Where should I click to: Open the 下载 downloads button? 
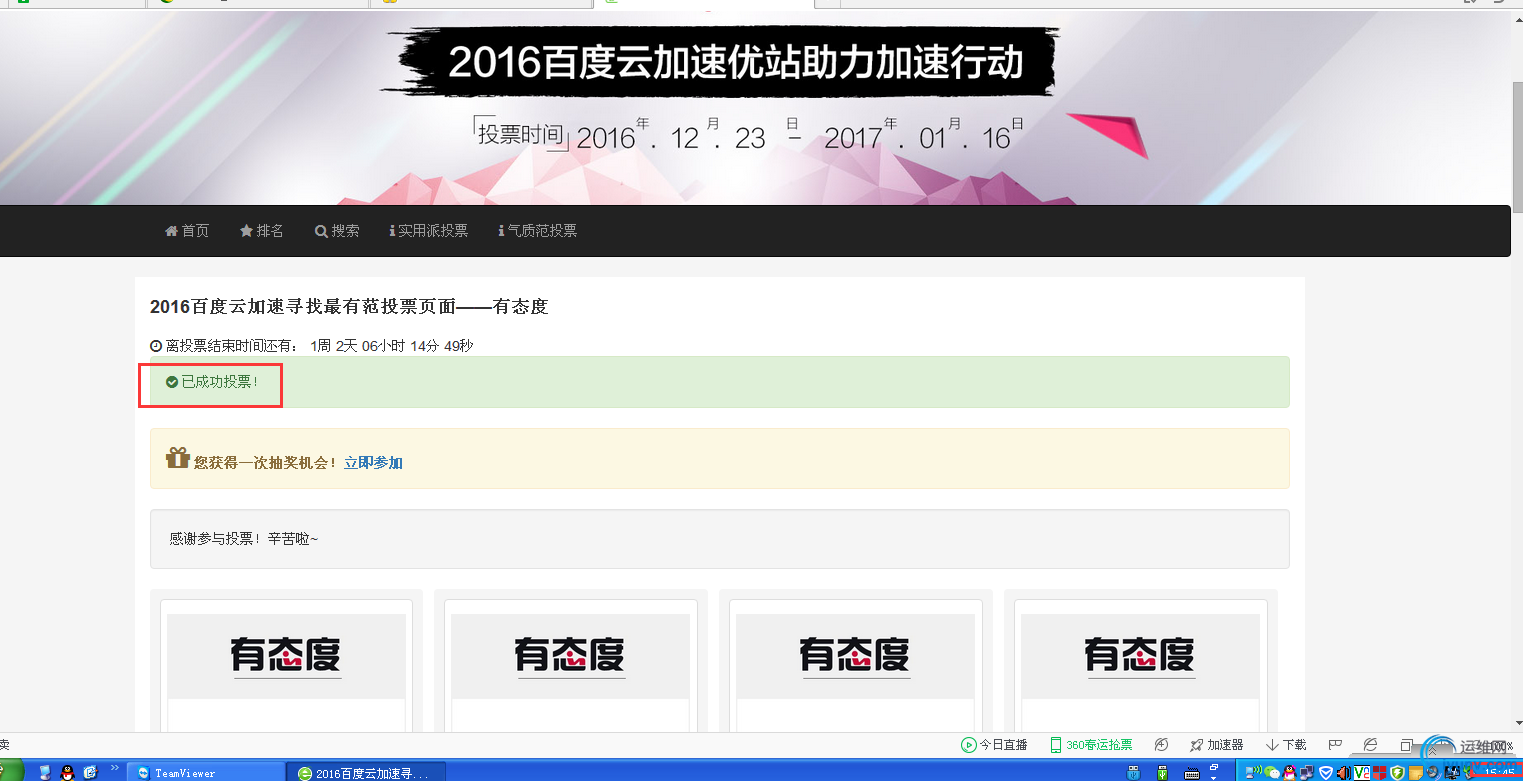tap(1286, 745)
